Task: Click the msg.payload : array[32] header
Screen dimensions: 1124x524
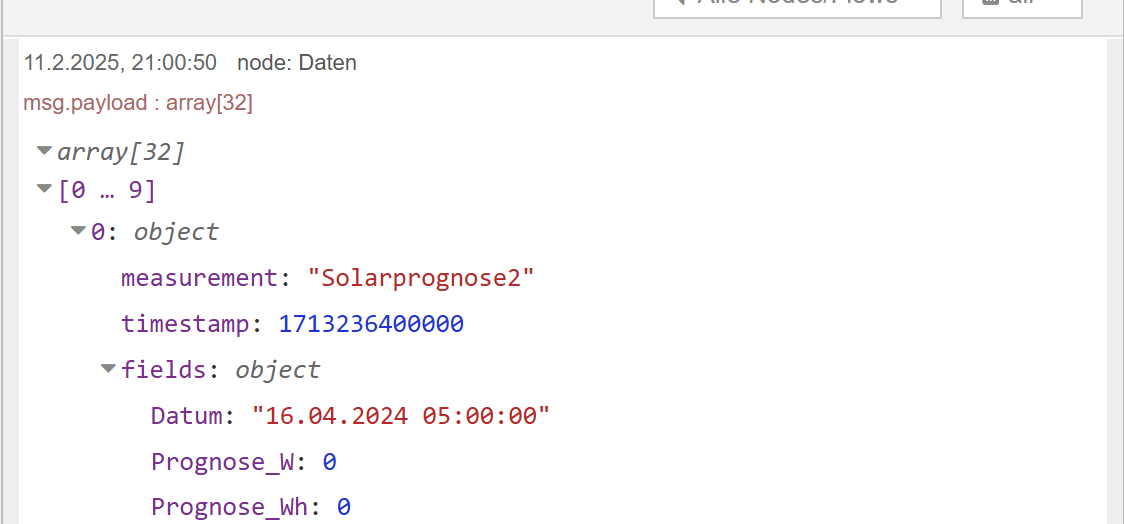Action: 138,103
